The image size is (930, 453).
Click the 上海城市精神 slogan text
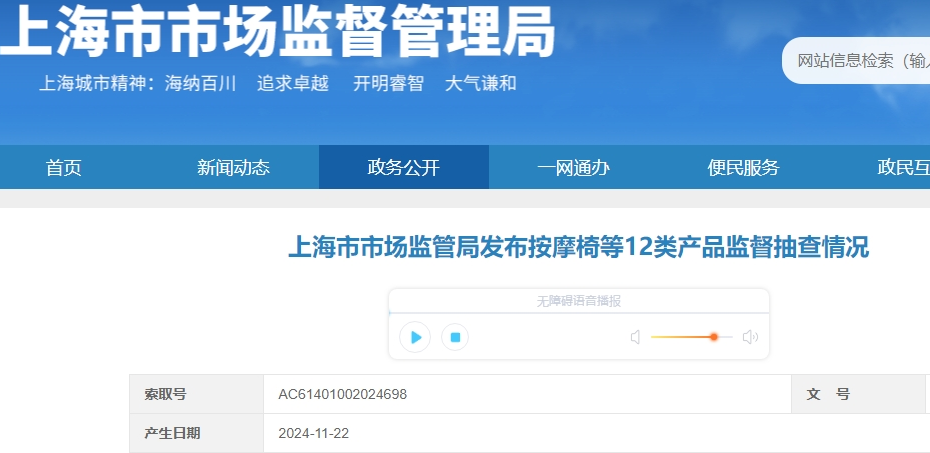[x=278, y=83]
